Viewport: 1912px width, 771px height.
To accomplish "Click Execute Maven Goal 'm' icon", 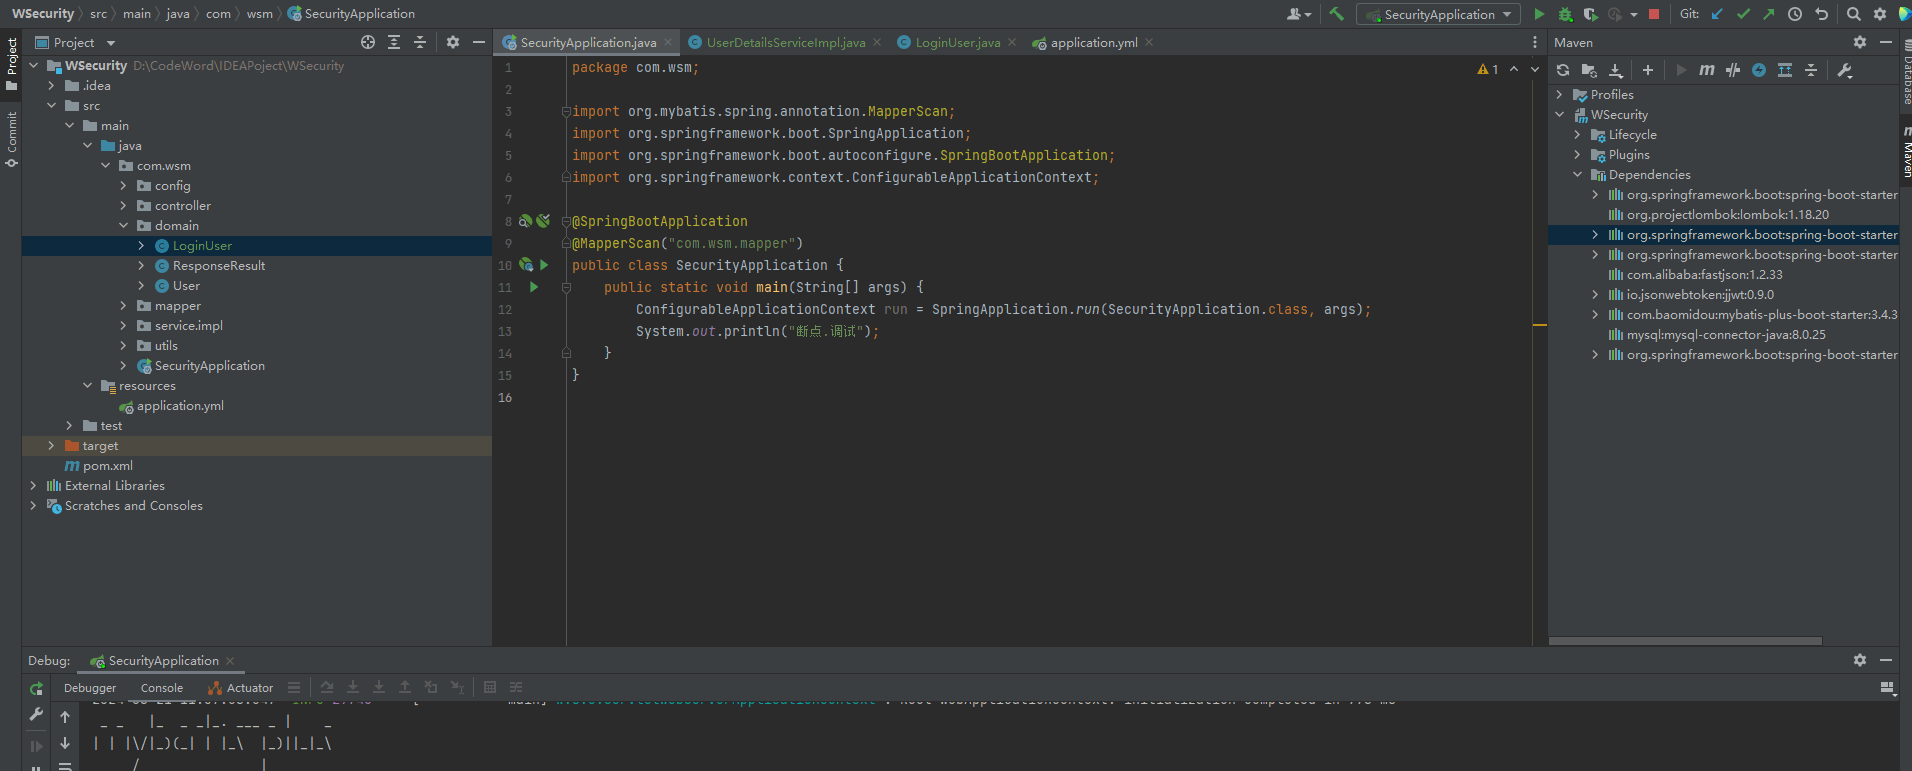I will 1706,70.
